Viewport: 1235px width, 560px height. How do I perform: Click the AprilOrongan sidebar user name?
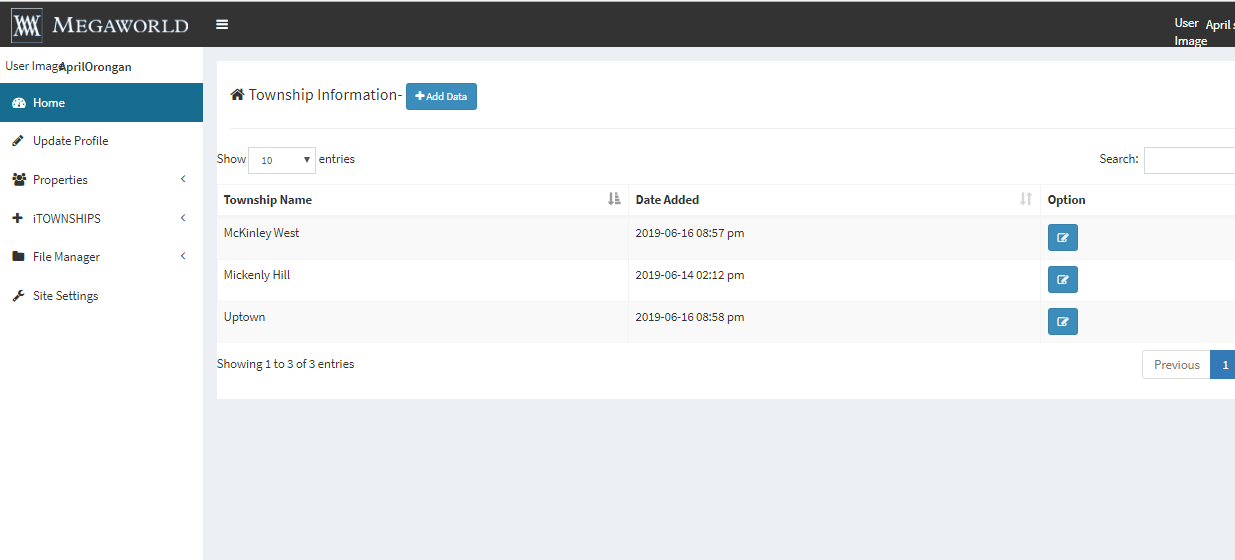[95, 67]
